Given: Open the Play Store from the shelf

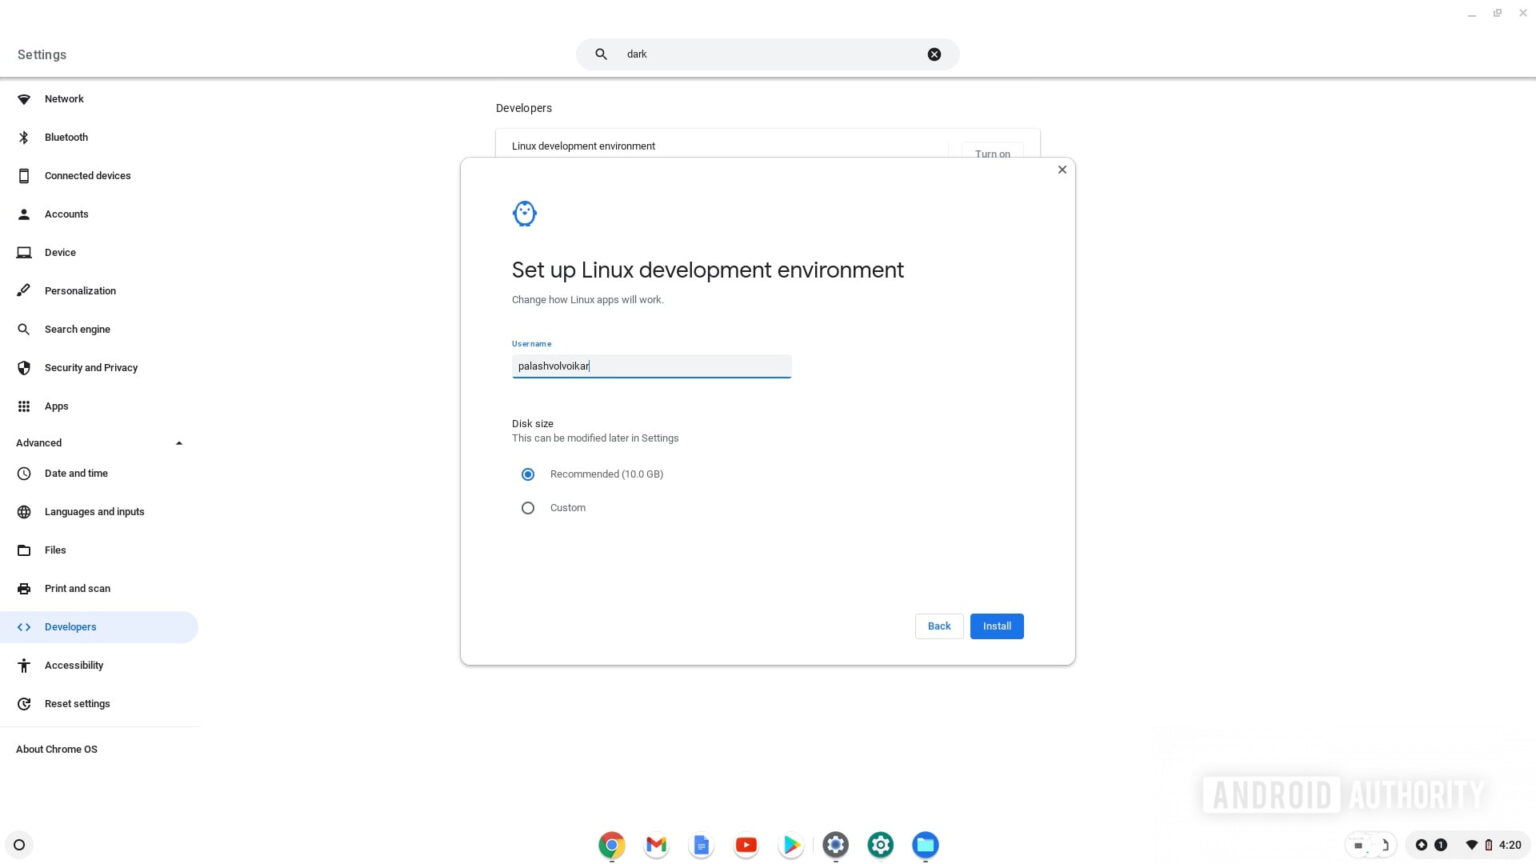Looking at the screenshot, I should (790, 845).
